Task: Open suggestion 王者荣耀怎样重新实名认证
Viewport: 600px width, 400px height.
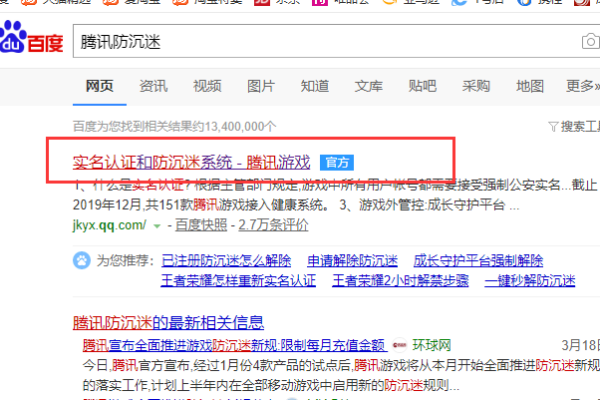Action: point(238,280)
